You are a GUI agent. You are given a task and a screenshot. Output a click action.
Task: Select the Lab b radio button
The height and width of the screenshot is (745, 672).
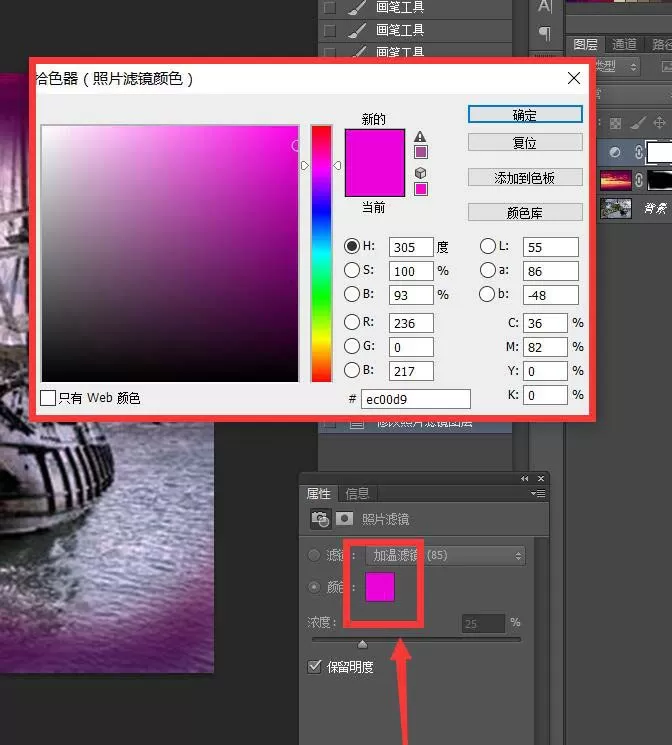(x=487, y=294)
